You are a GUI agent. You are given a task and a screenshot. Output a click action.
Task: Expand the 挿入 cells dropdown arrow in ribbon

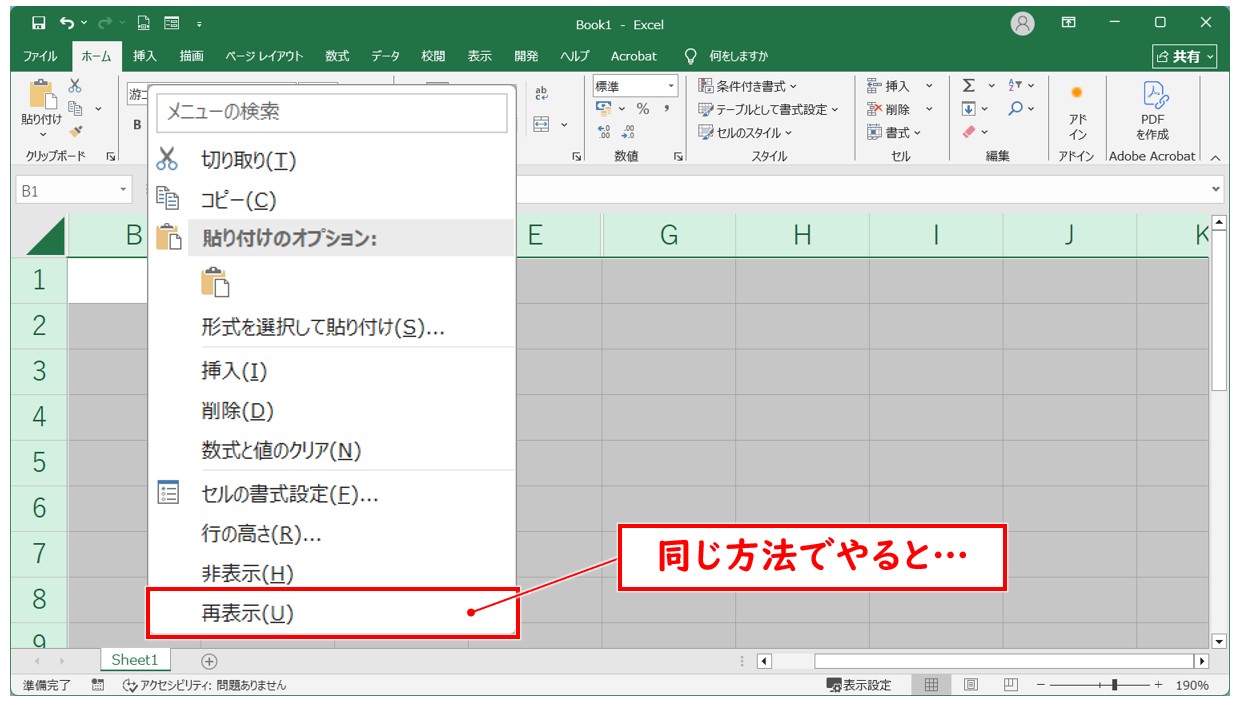pos(929,86)
